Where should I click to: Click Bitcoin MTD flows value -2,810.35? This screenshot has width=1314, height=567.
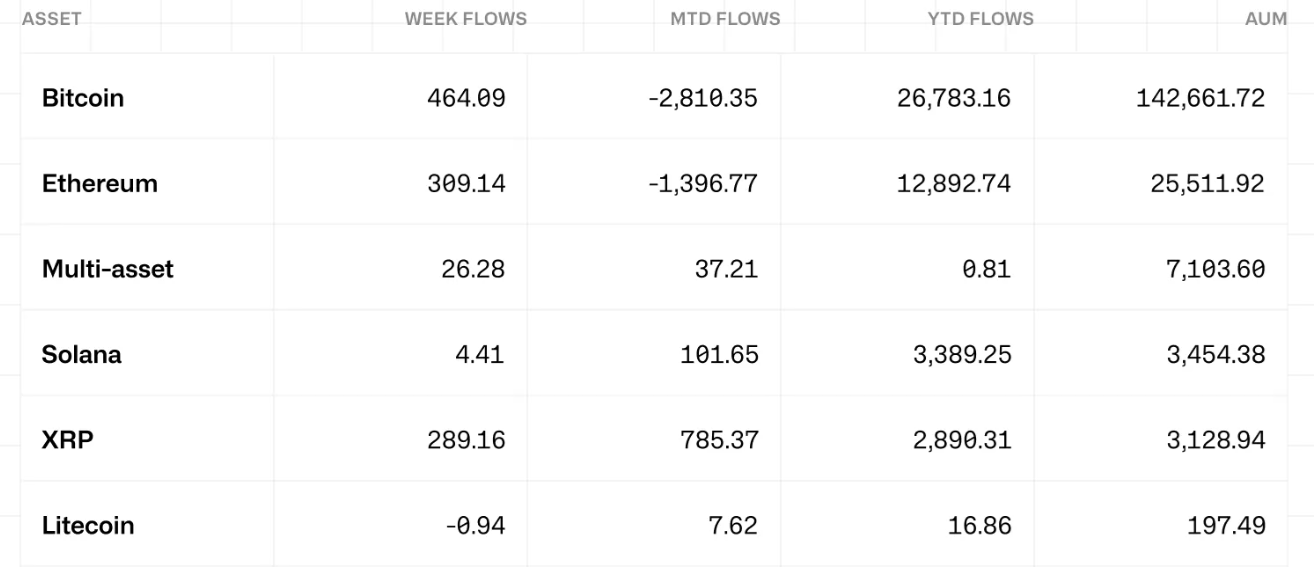tap(703, 98)
